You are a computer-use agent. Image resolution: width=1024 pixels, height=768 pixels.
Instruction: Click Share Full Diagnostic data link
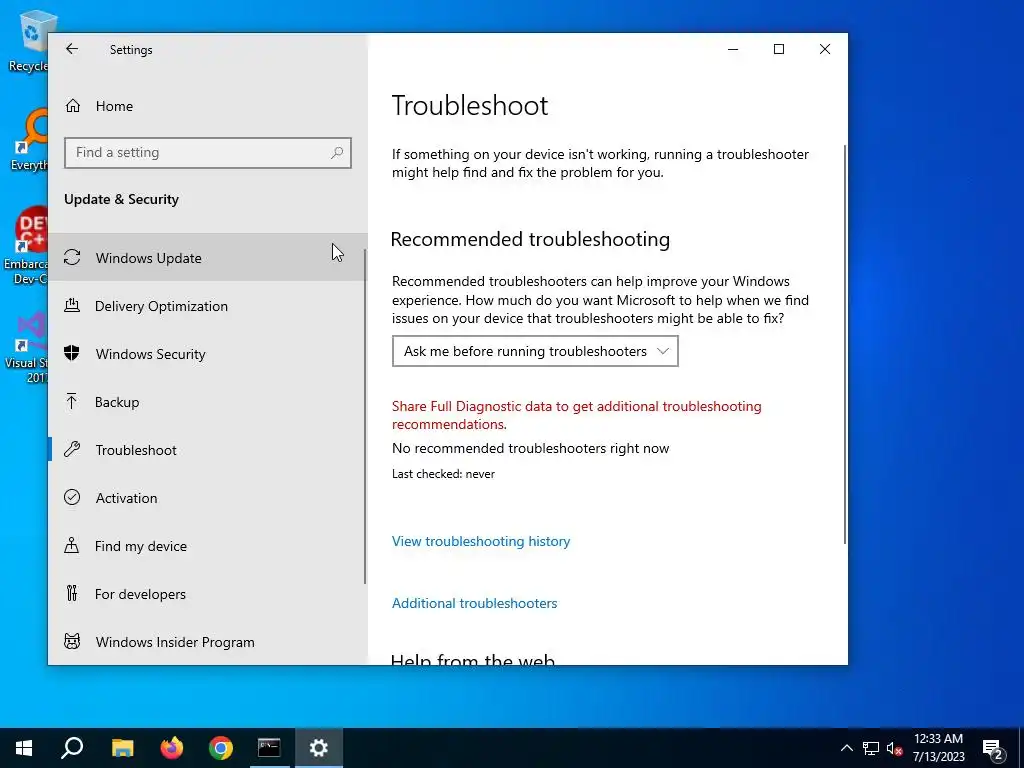click(576, 415)
